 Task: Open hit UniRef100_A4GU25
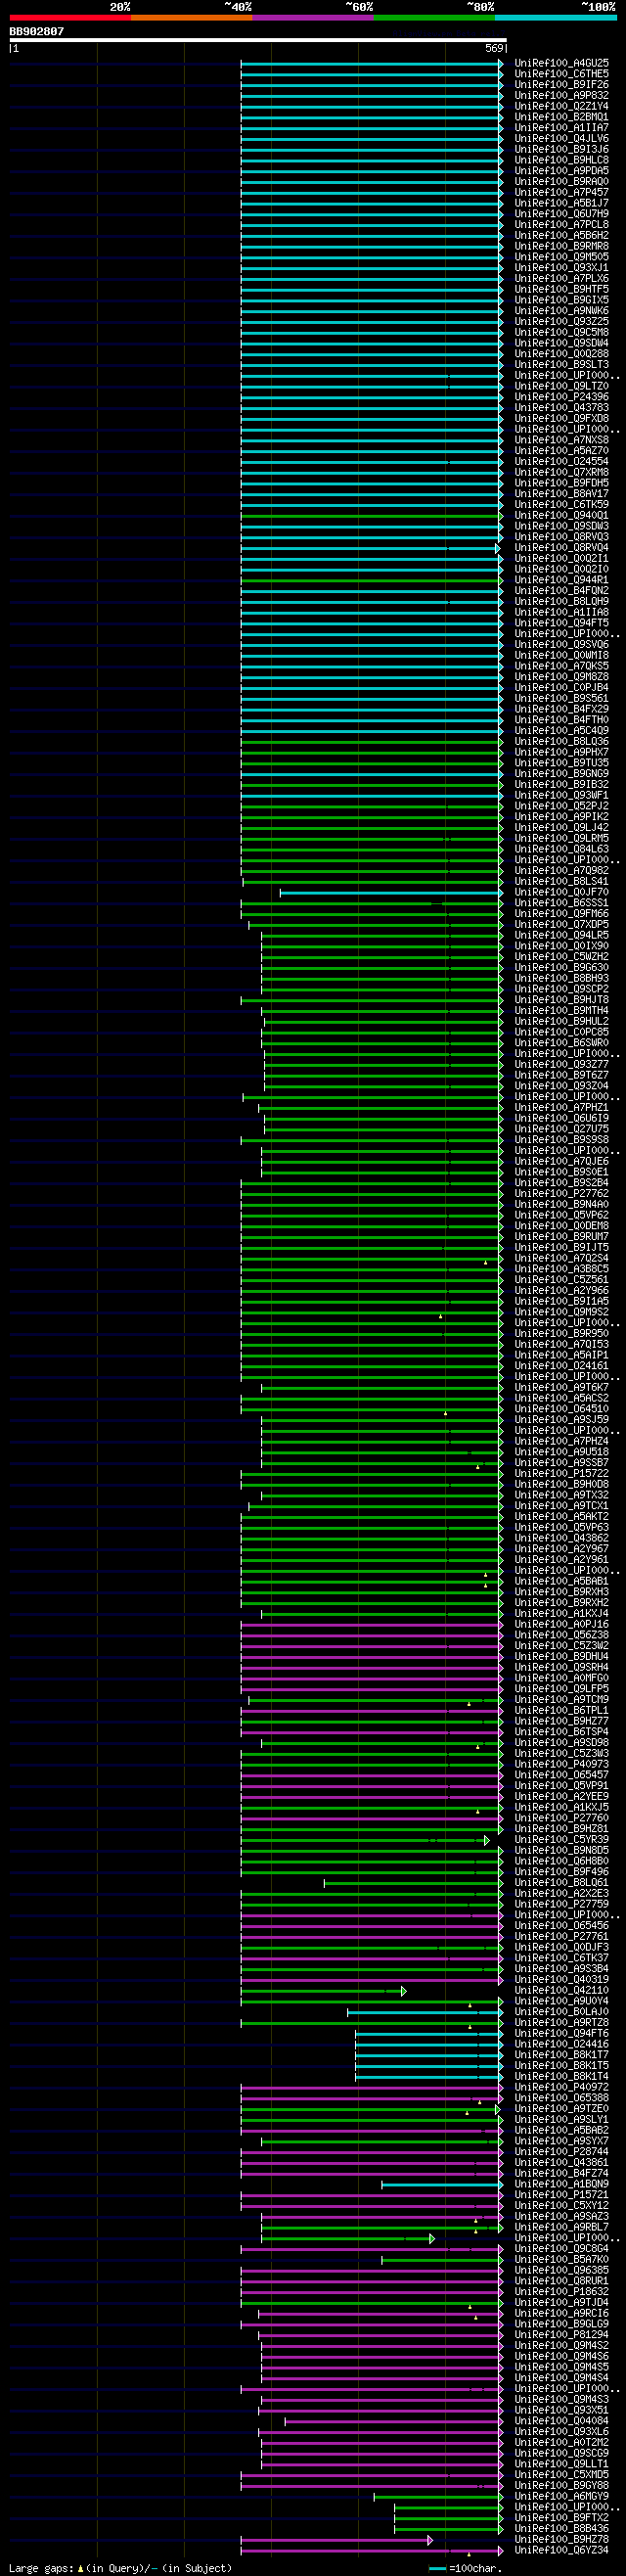coord(561,63)
